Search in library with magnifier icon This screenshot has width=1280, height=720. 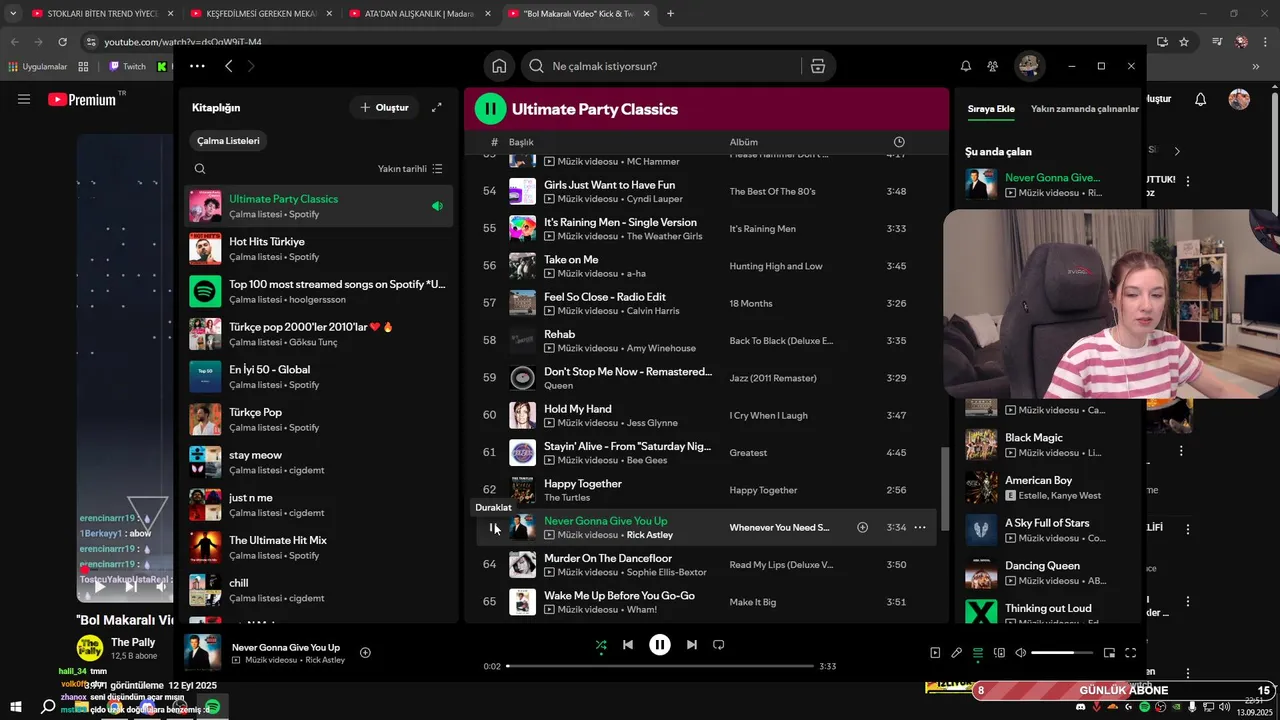(x=200, y=169)
